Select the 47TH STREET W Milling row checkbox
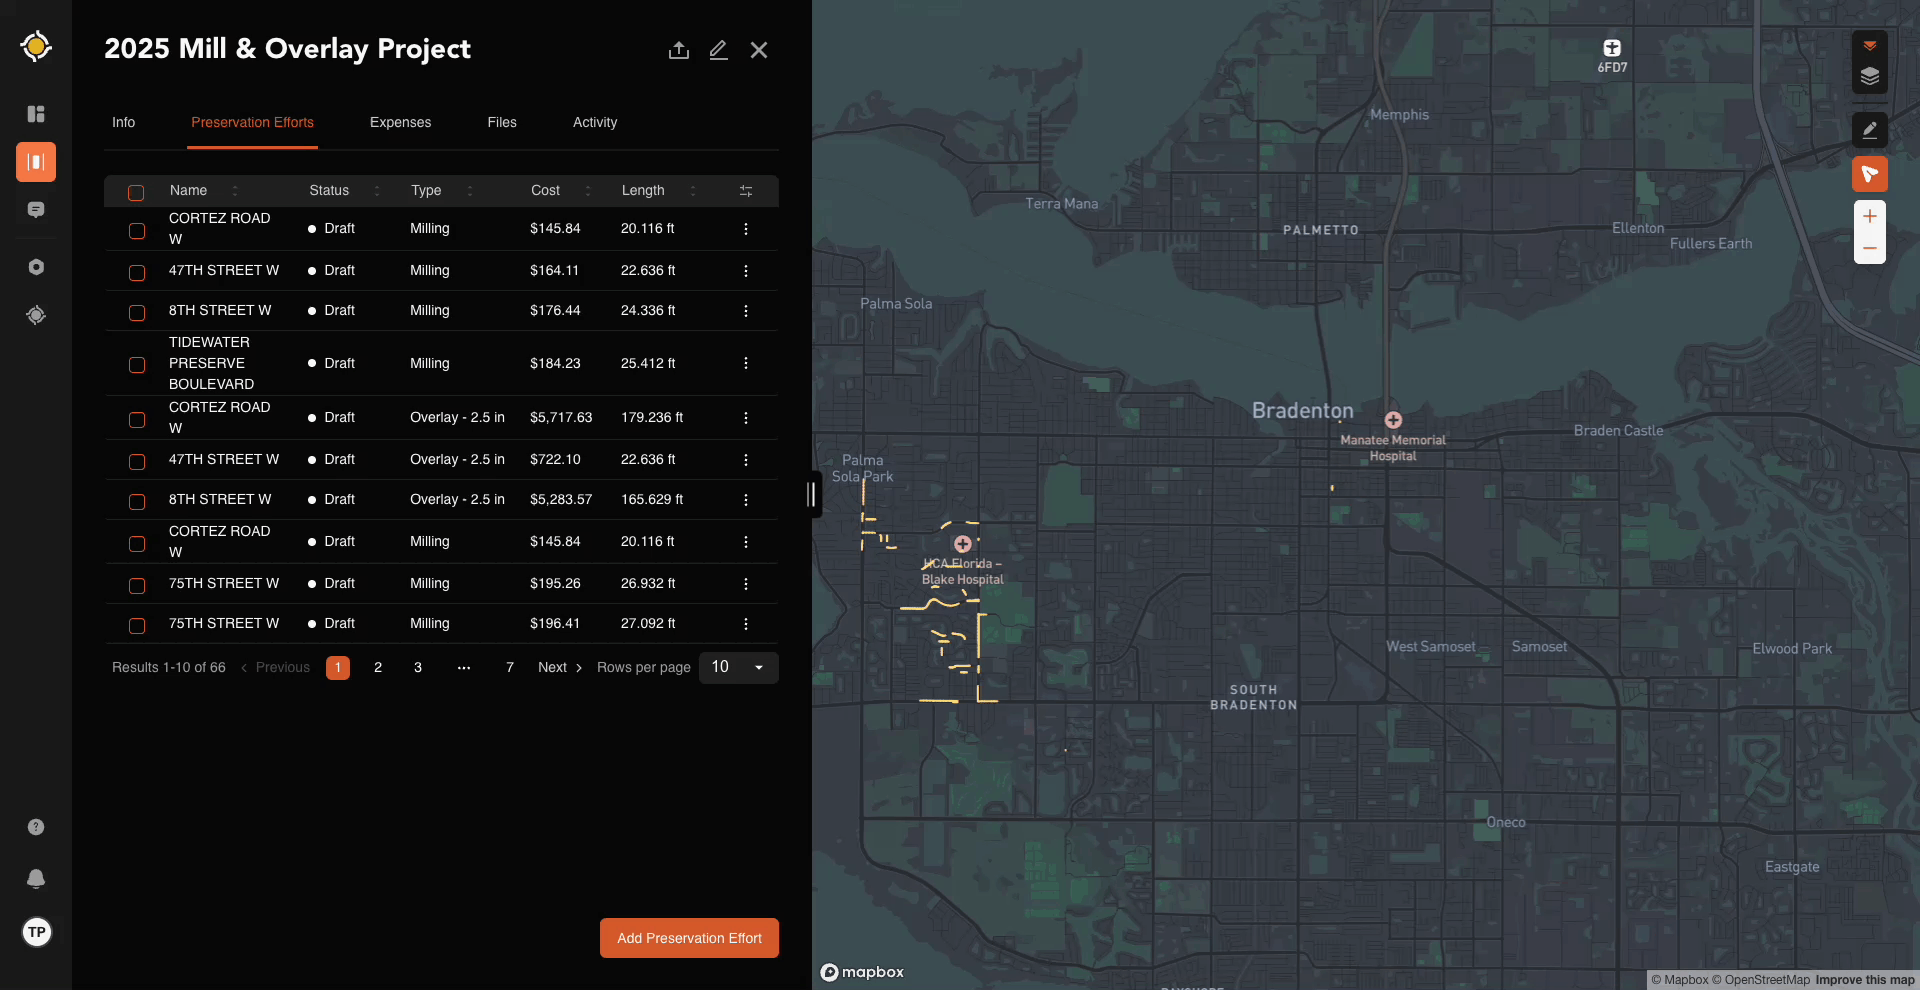This screenshot has width=1920, height=990. (137, 272)
